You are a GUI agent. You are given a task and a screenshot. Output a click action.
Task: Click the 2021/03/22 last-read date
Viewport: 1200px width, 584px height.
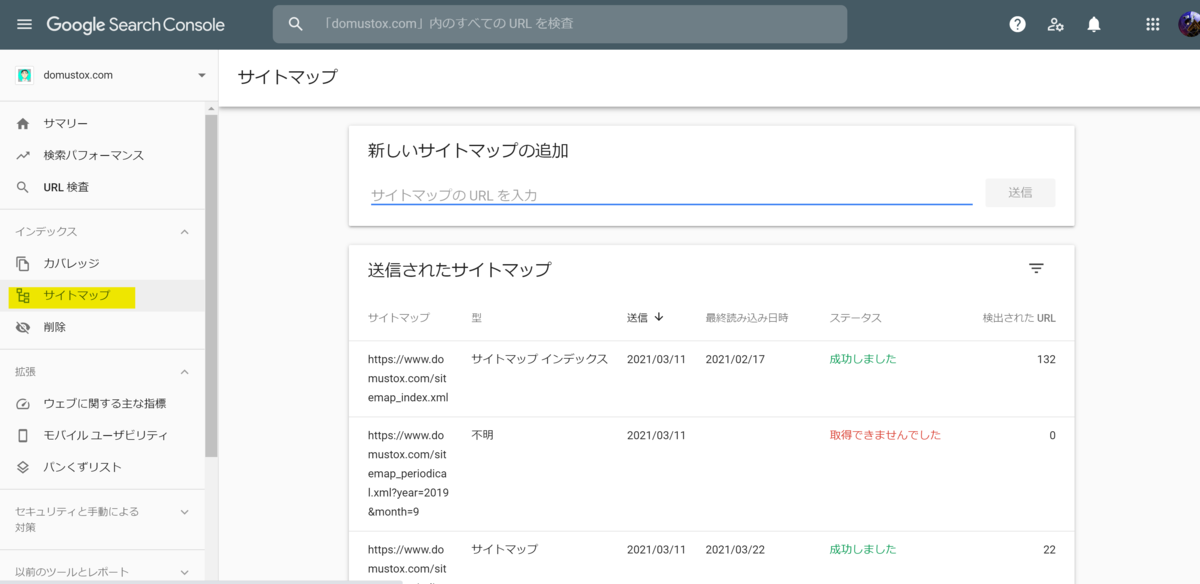(x=735, y=549)
